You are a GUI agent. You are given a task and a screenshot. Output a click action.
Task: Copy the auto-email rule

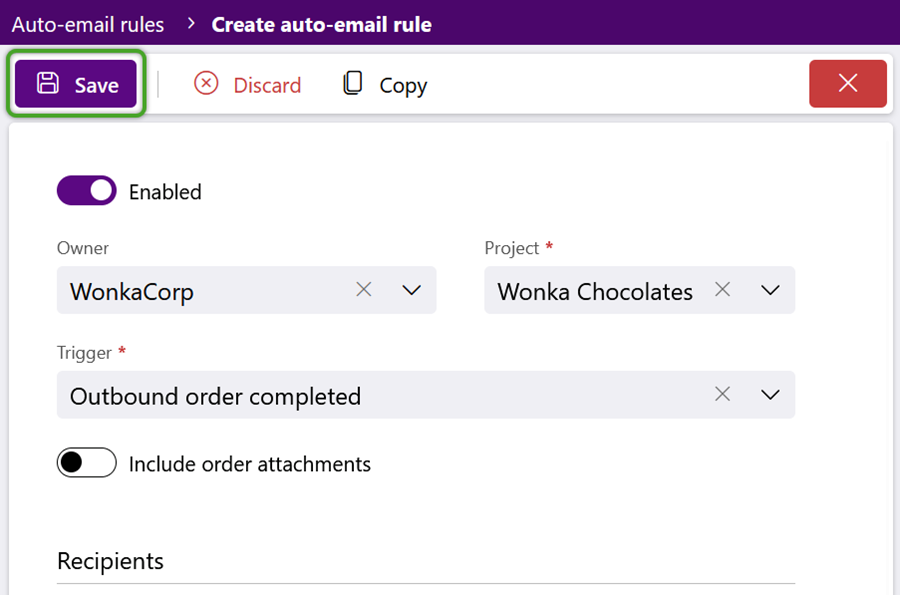385,84
